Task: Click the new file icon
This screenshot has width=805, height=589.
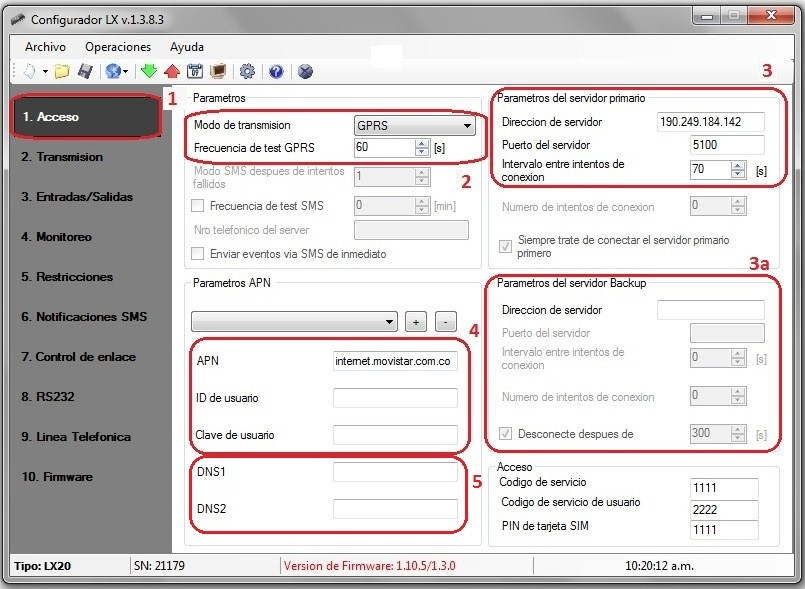Action: [30, 71]
